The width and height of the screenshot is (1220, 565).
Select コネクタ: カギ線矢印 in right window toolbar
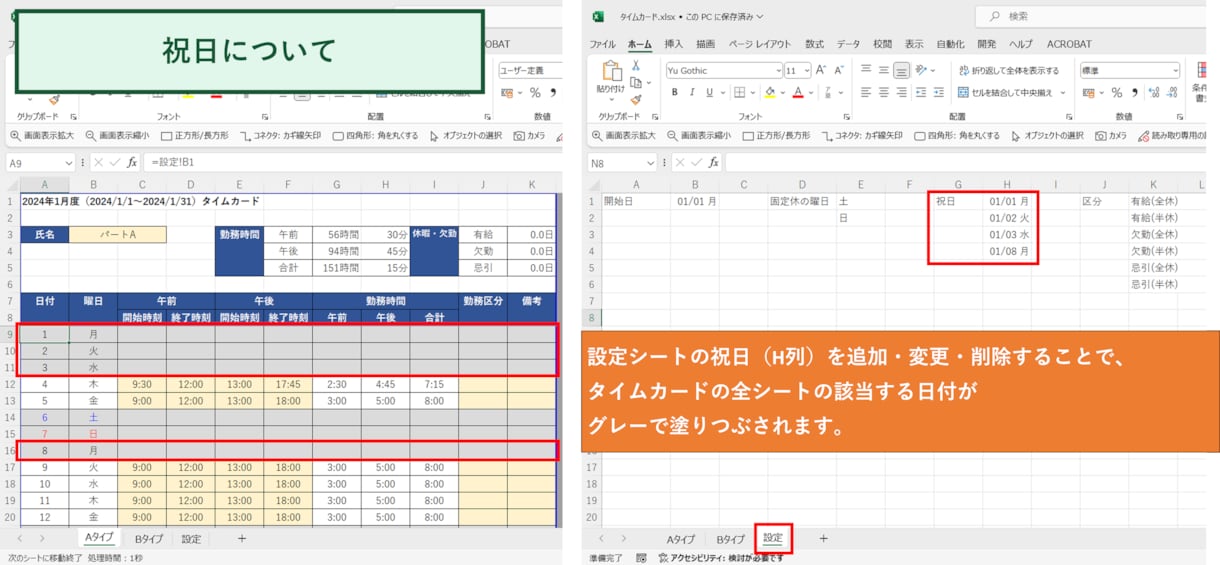pos(860,136)
